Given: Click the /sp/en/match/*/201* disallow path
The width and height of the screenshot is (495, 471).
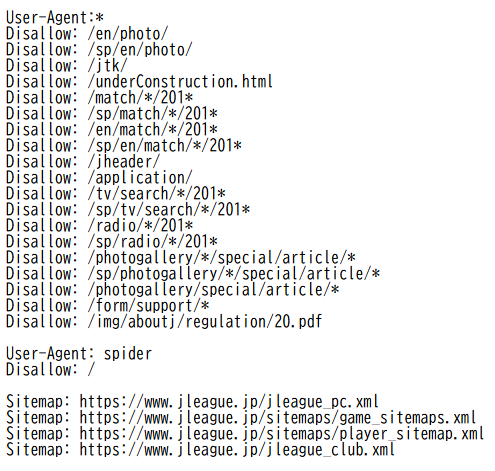Looking at the screenshot, I should tap(164, 146).
